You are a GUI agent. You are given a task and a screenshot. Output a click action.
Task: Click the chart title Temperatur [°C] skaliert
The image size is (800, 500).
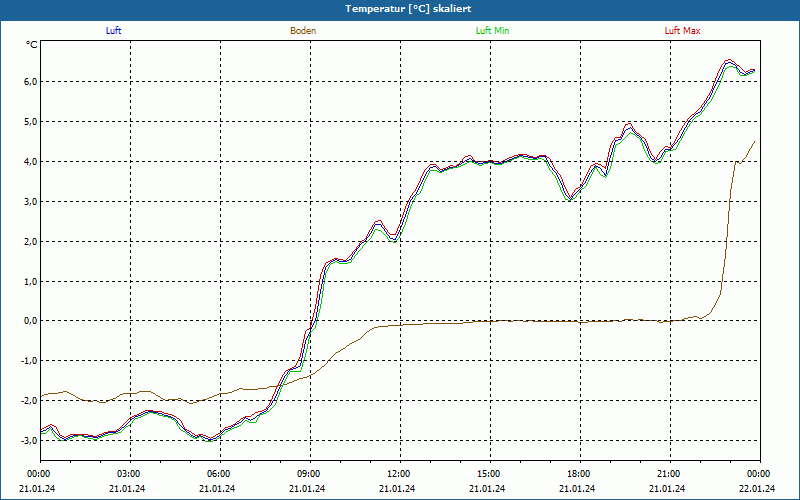400,8
